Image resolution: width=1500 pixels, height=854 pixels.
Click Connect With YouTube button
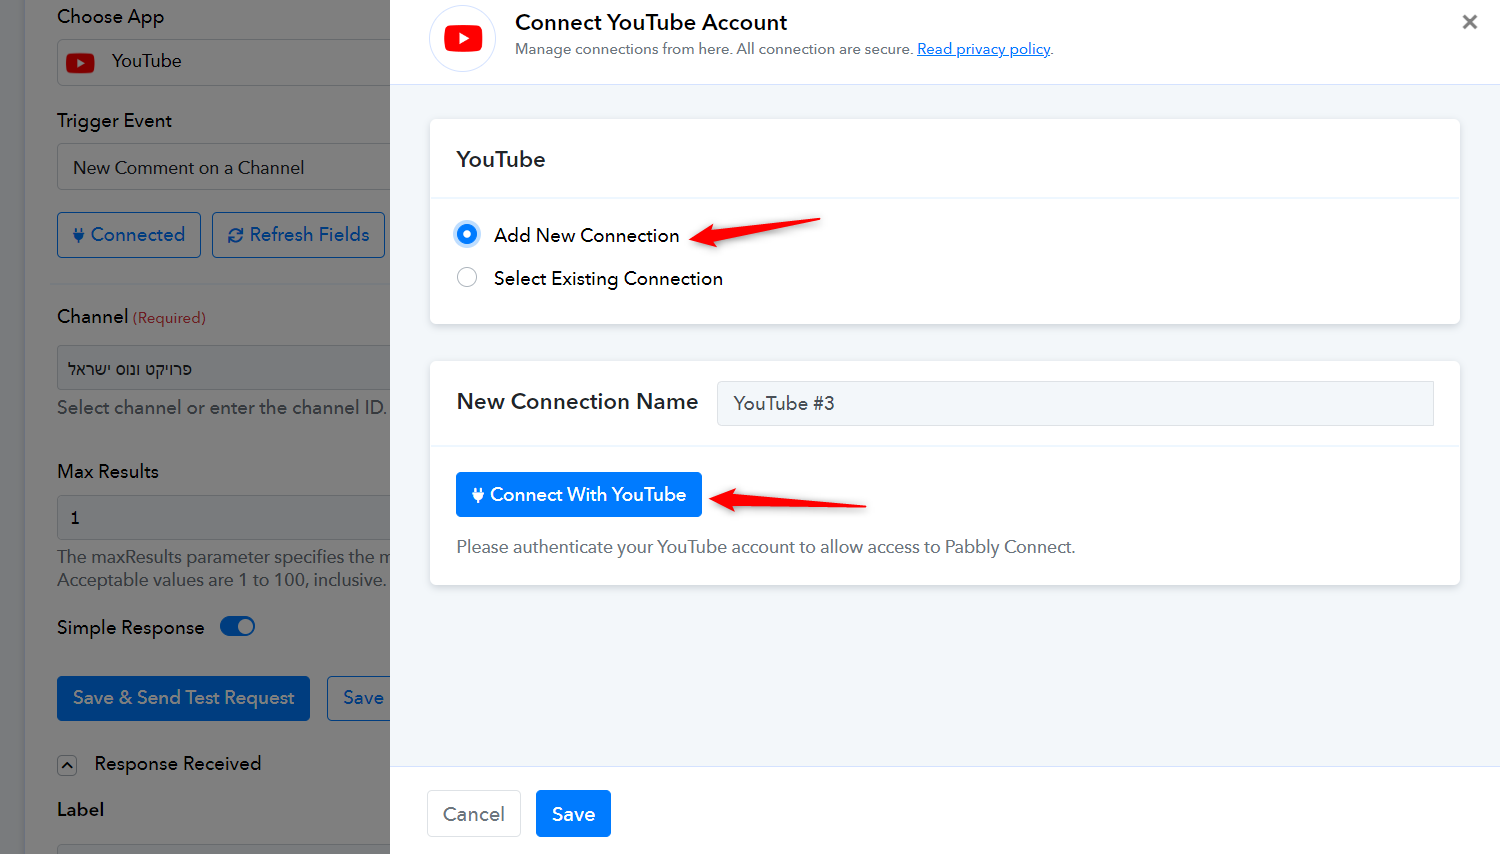coord(578,494)
